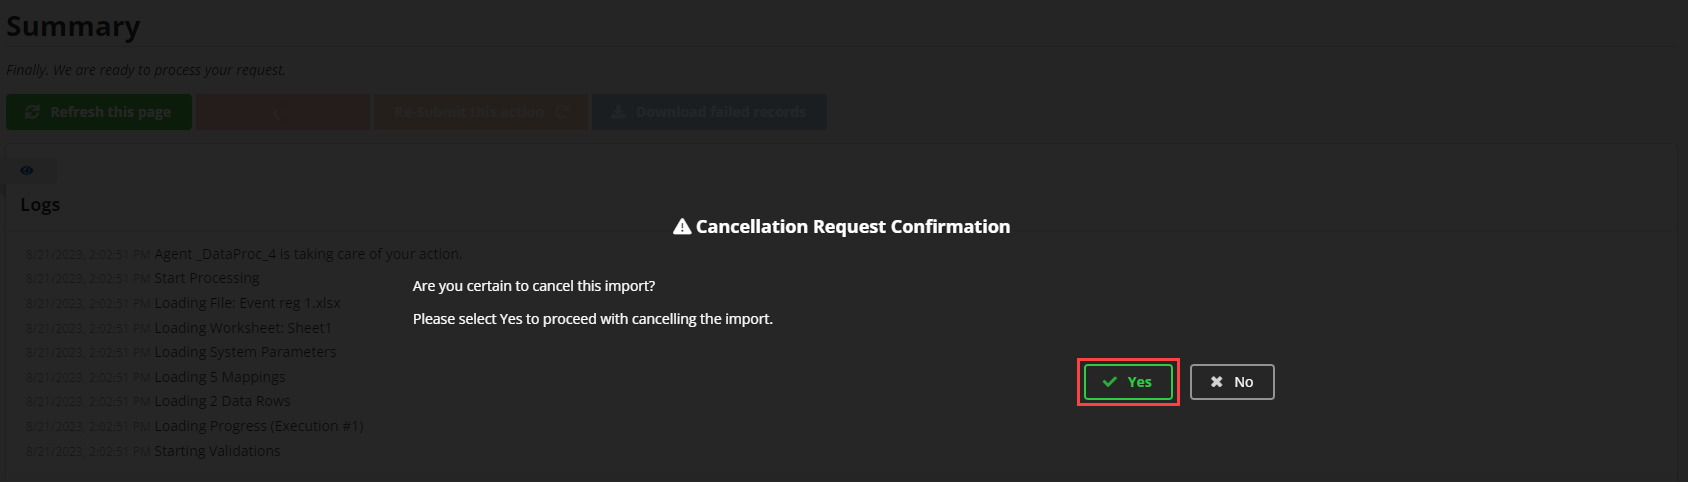Screen dimensions: 1688x482
Task: Toggle the eye visibility icon above Logs
Action: click(x=27, y=171)
